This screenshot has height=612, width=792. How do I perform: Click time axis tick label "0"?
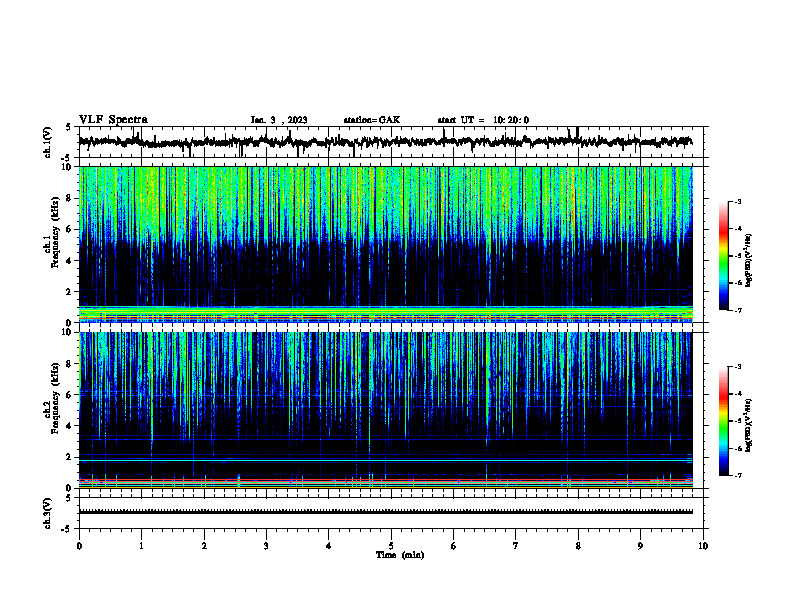[79, 546]
